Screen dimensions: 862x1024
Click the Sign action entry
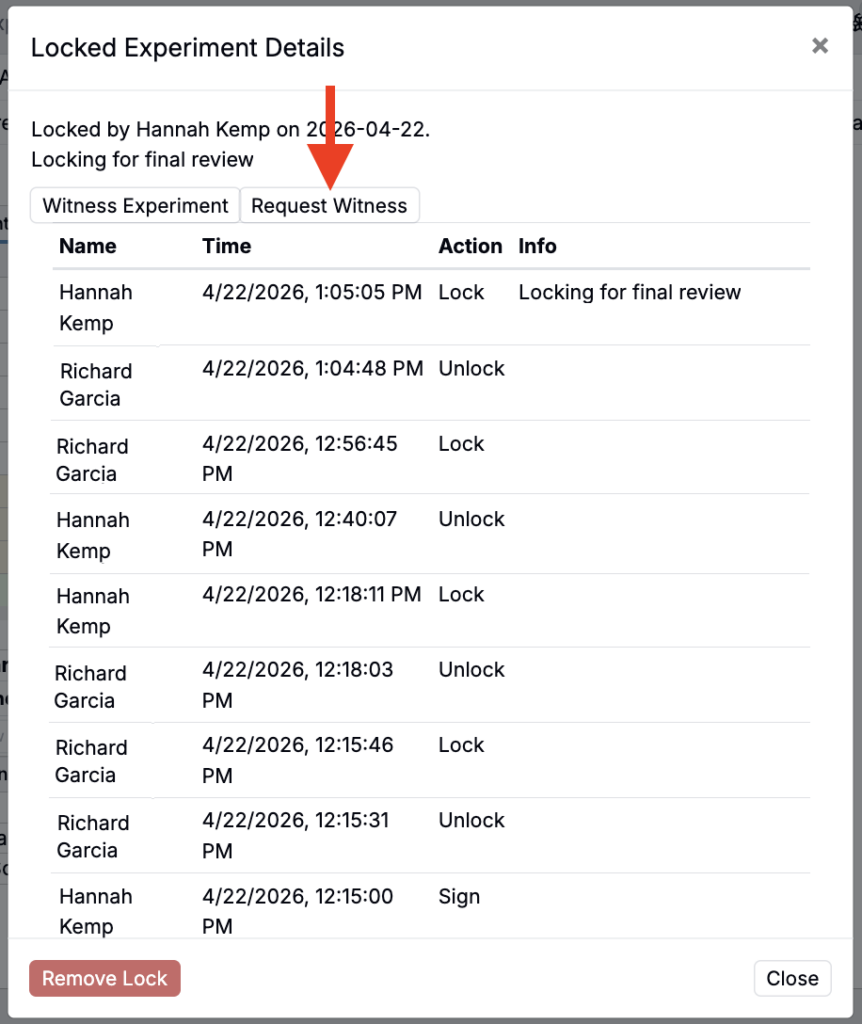pyautogui.click(x=459, y=897)
